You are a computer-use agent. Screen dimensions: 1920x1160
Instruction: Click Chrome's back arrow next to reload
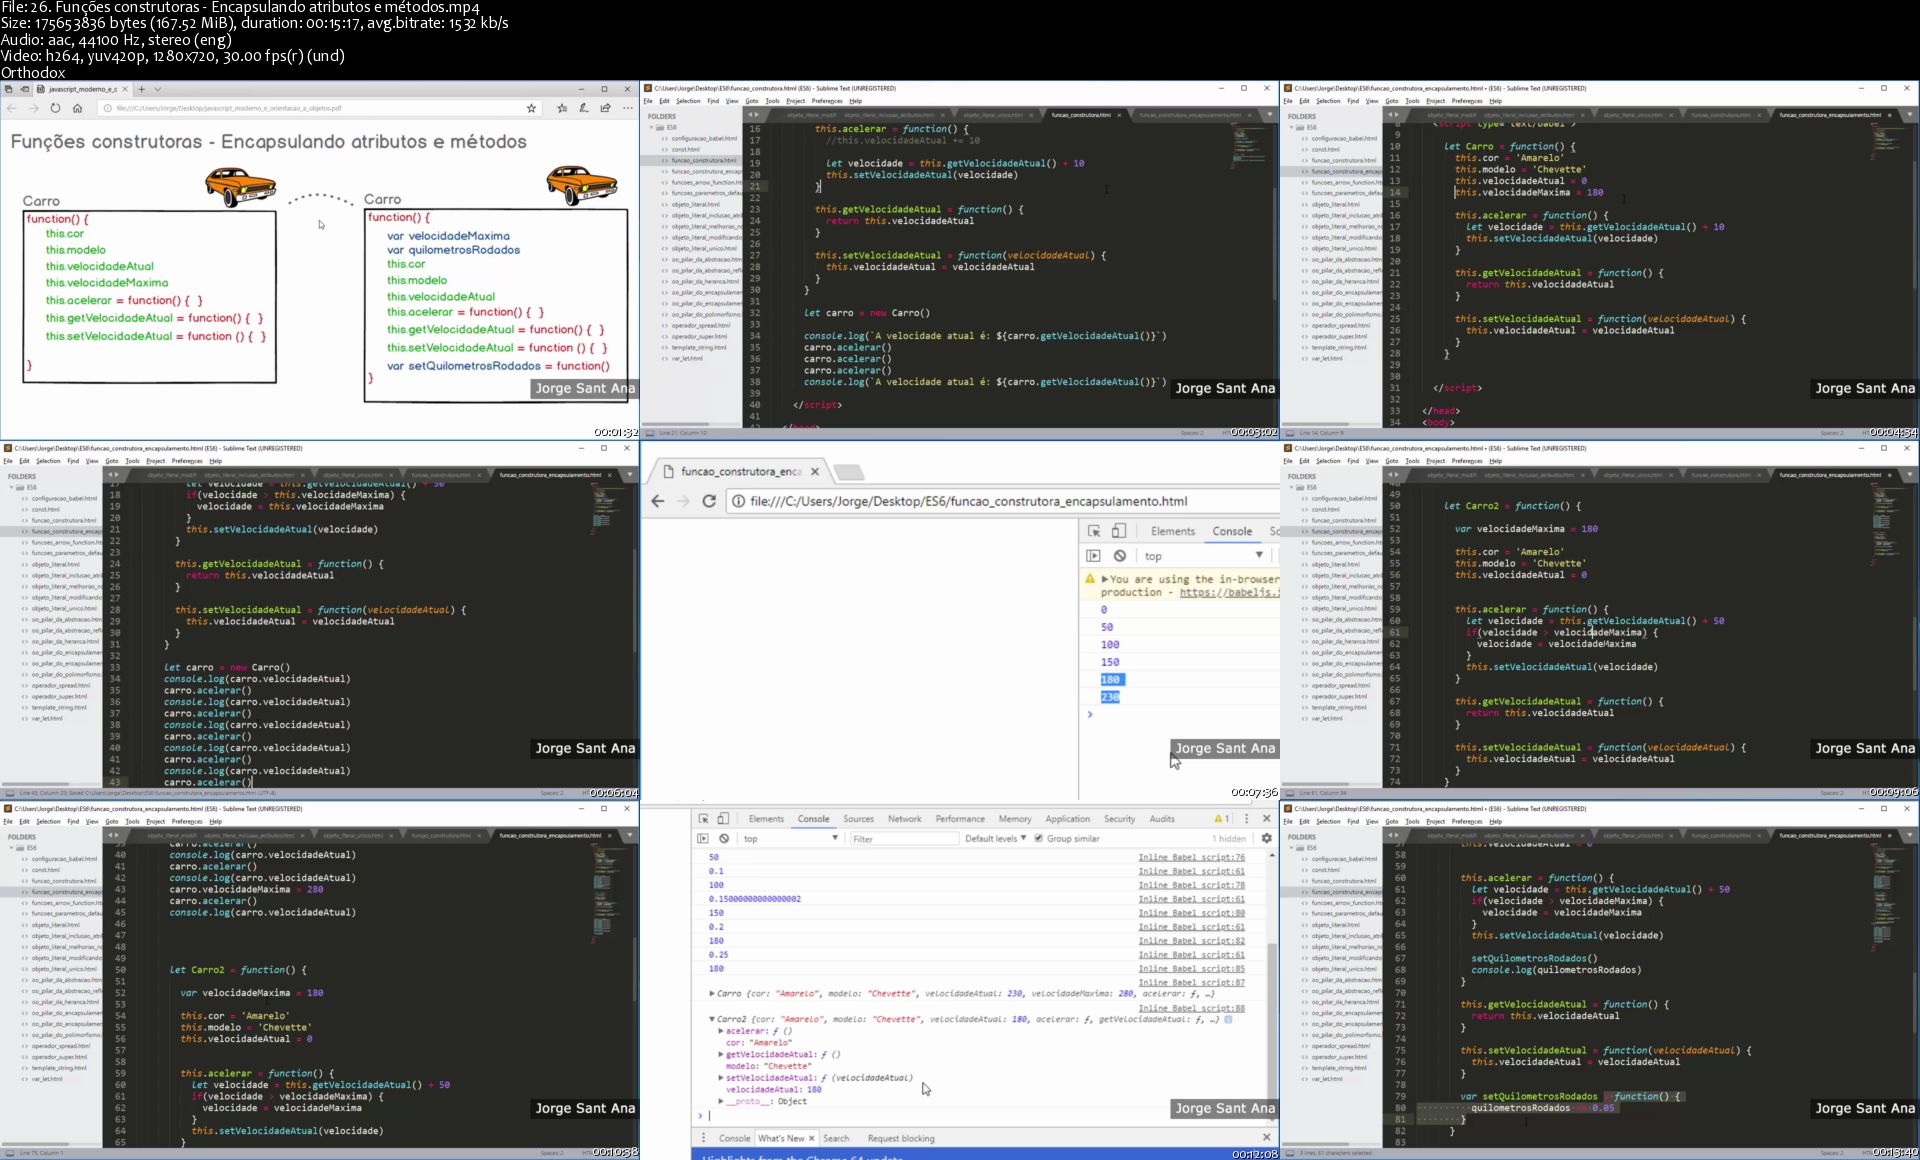(658, 501)
